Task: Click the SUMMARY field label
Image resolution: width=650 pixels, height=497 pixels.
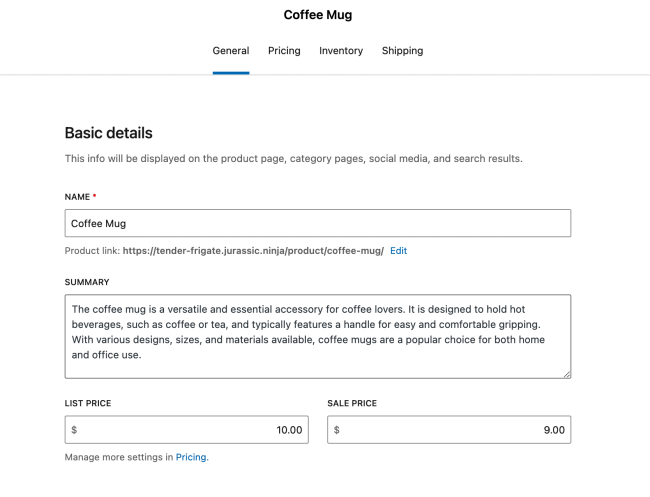Action: coord(87,282)
